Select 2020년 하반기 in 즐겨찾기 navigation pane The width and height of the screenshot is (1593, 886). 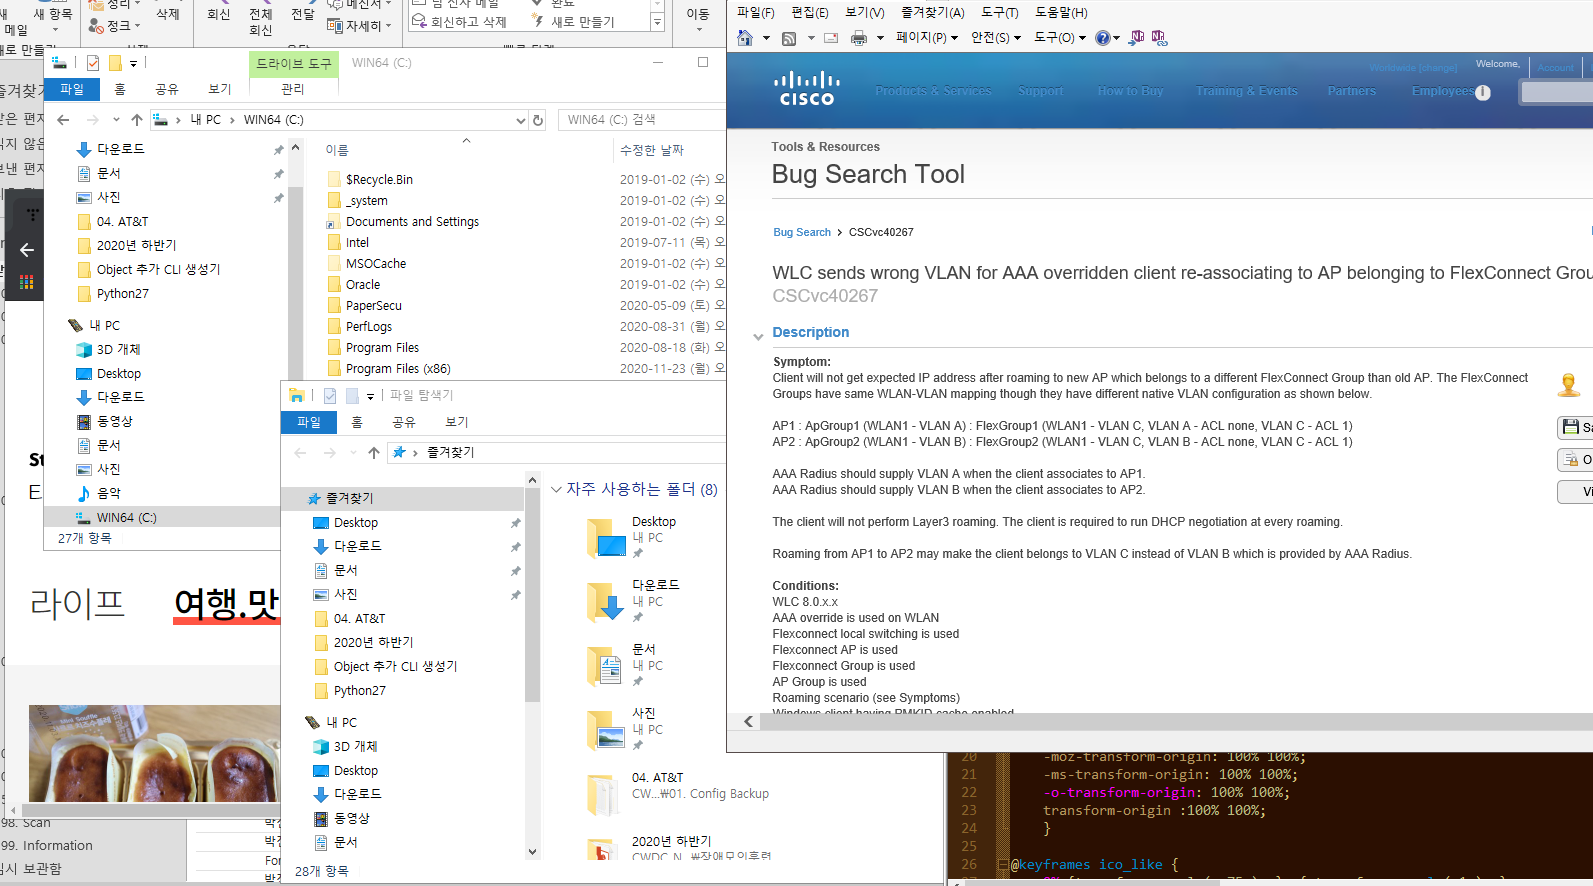(x=373, y=643)
